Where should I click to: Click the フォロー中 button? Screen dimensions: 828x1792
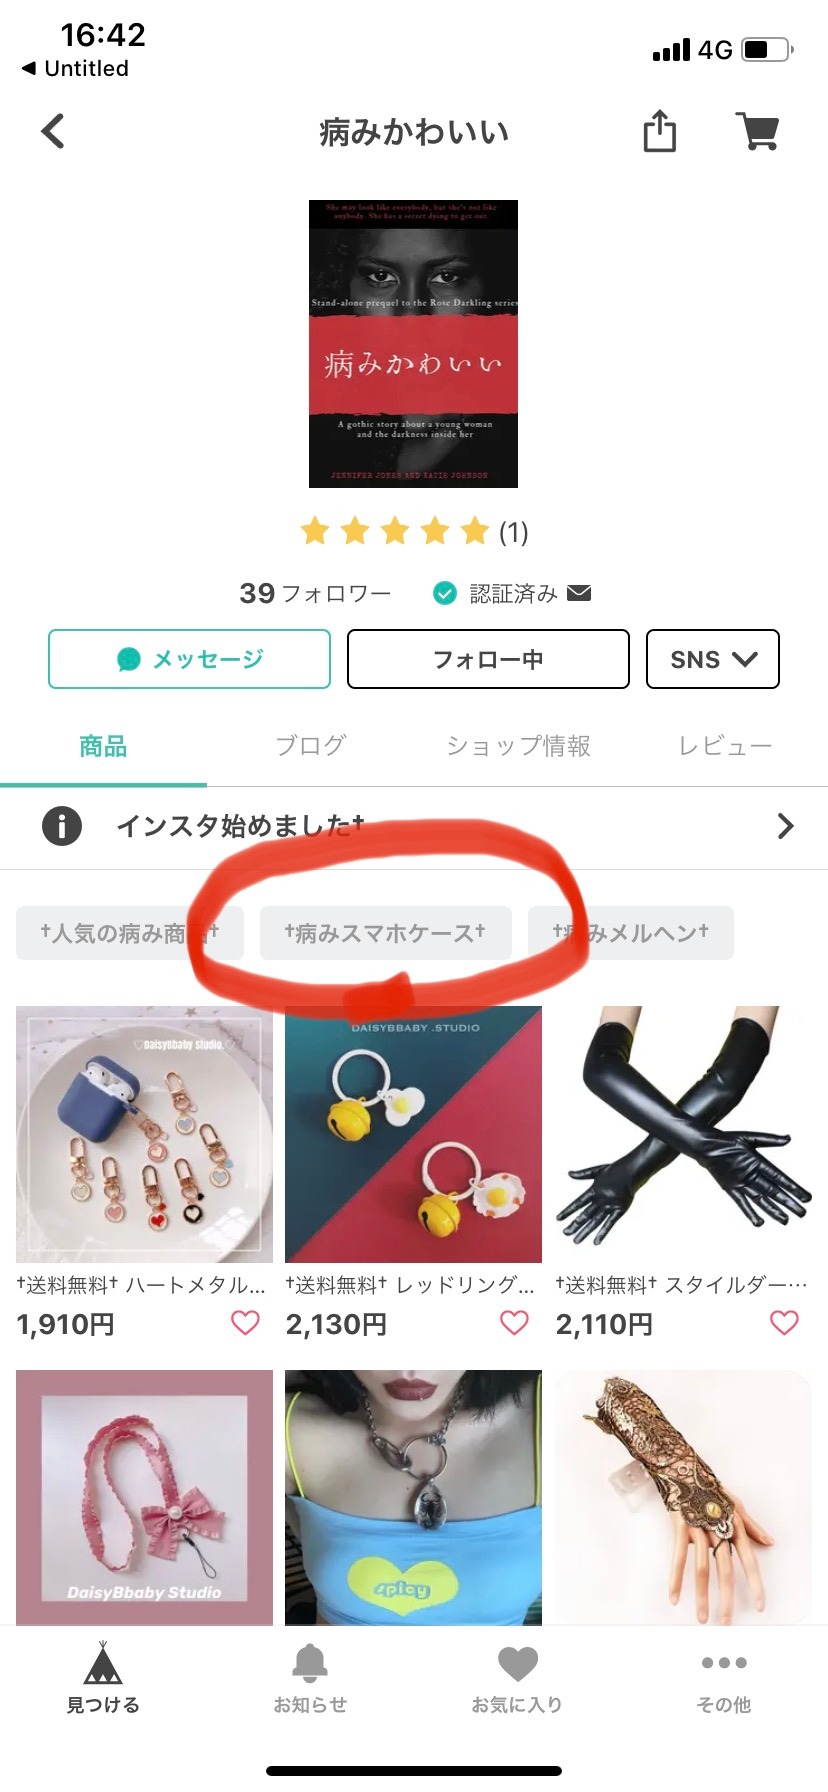[488, 659]
